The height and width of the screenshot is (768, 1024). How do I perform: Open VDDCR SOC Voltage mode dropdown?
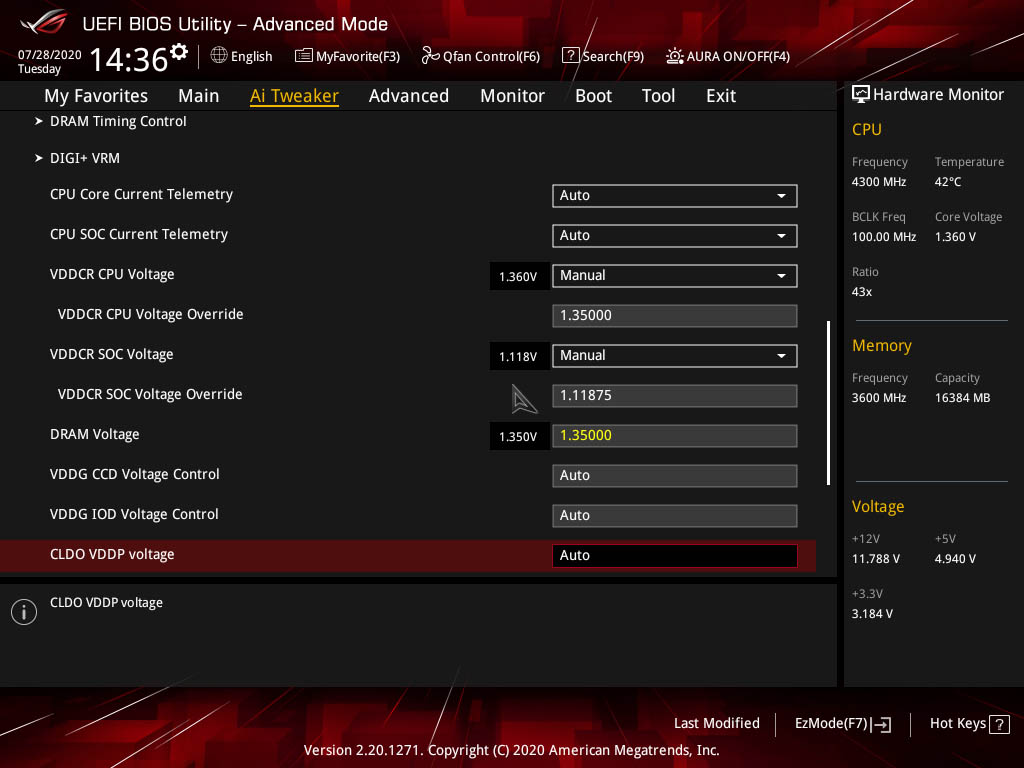pyautogui.click(x=675, y=356)
